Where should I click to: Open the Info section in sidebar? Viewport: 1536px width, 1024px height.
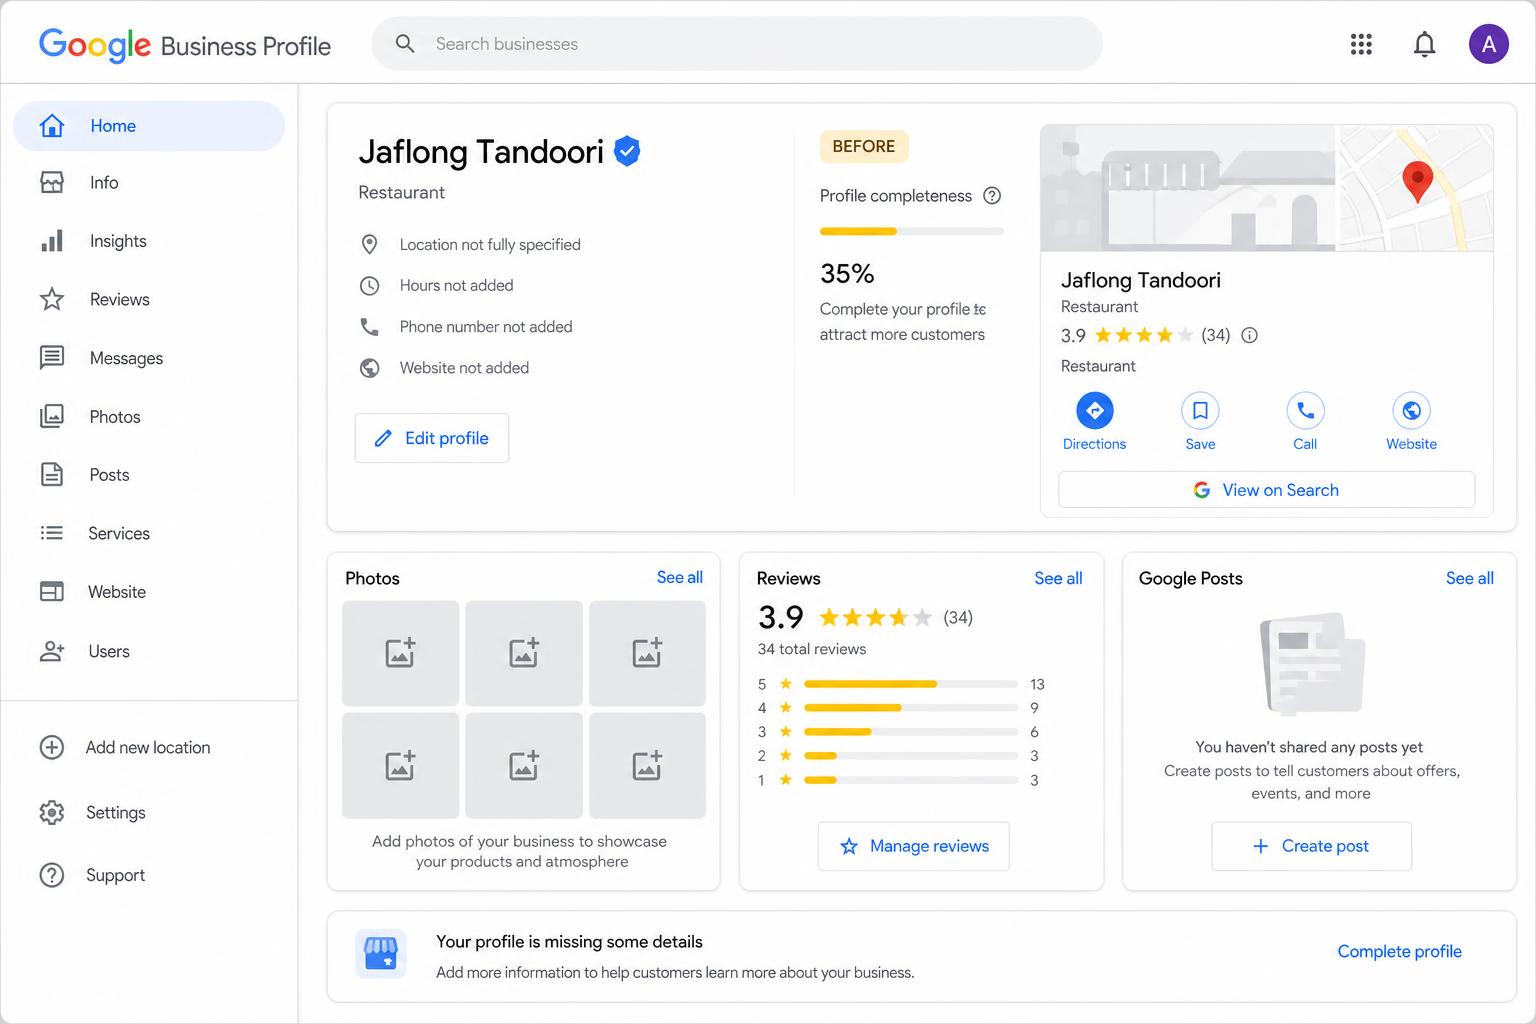pos(149,183)
